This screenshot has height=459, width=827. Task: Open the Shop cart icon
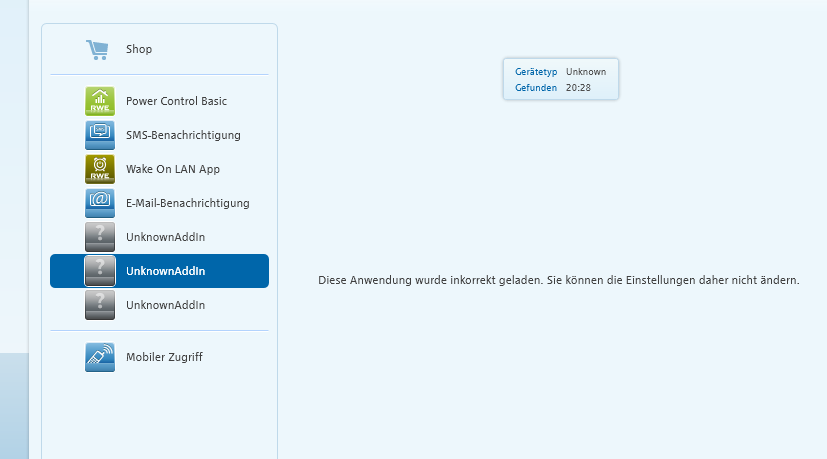[x=98, y=50]
